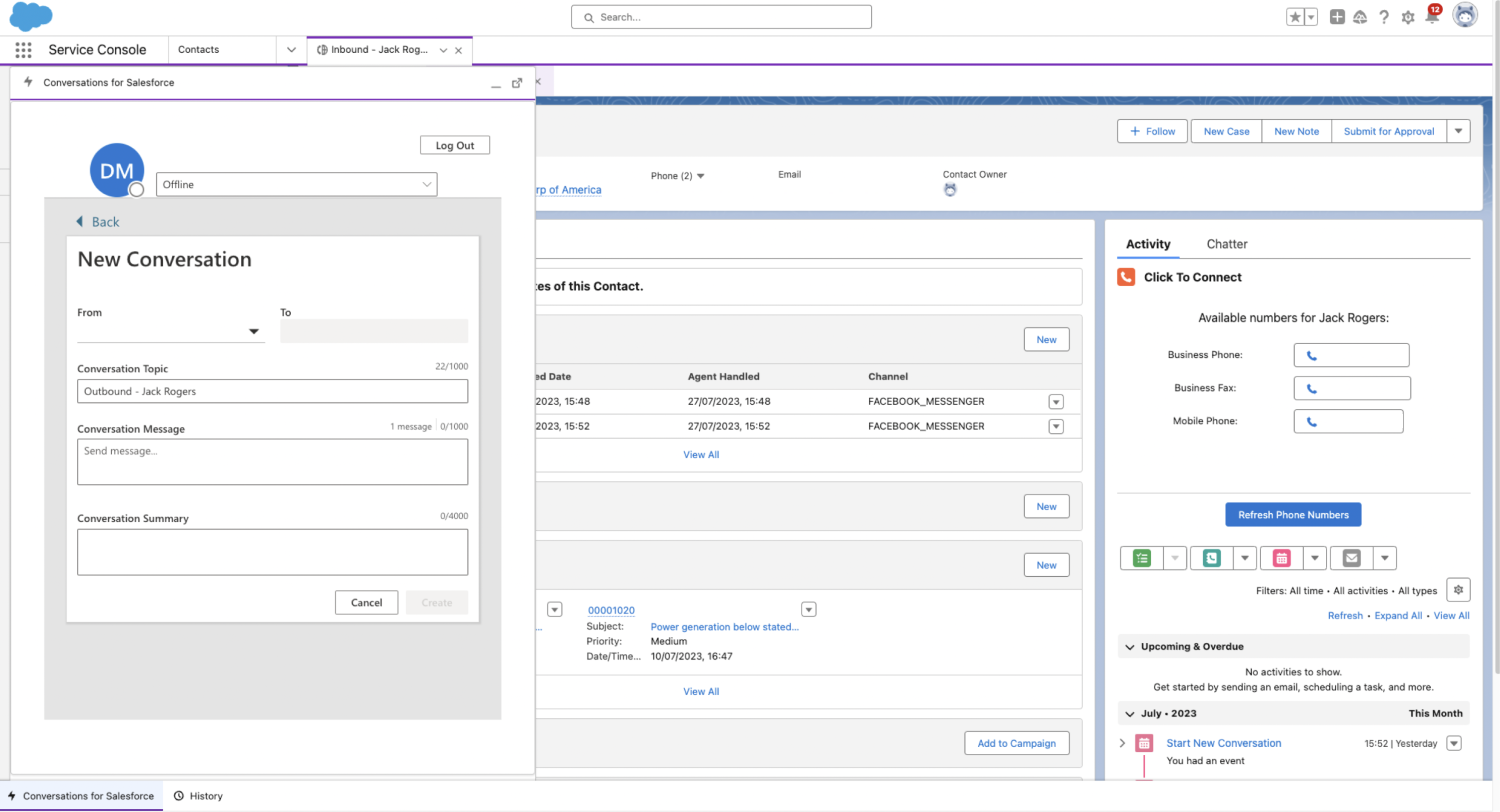The width and height of the screenshot is (1500, 812).
Task: Expand Start New Conversation event details
Action: coord(1122,743)
